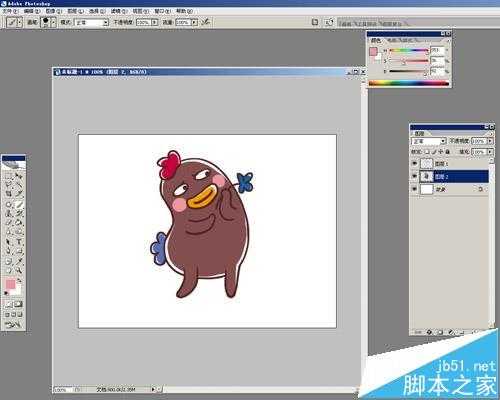Select the Healing Brush tool
Viewport: 500px width, 400px height.
pyautogui.click(x=8, y=204)
